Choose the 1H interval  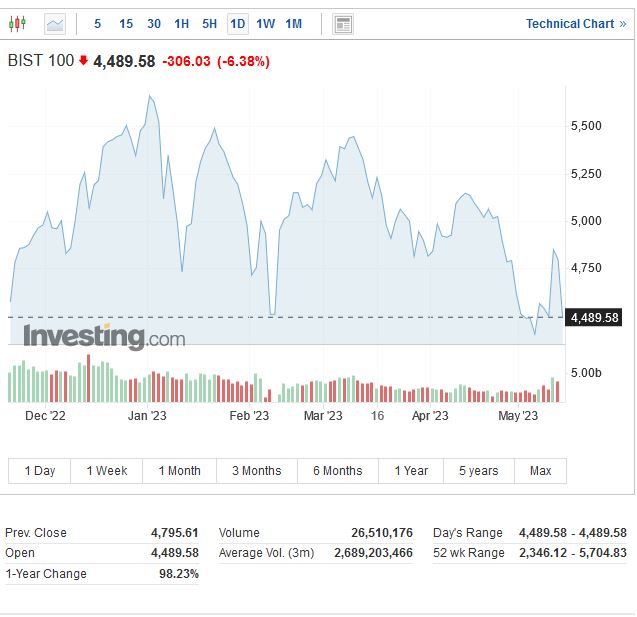click(181, 23)
